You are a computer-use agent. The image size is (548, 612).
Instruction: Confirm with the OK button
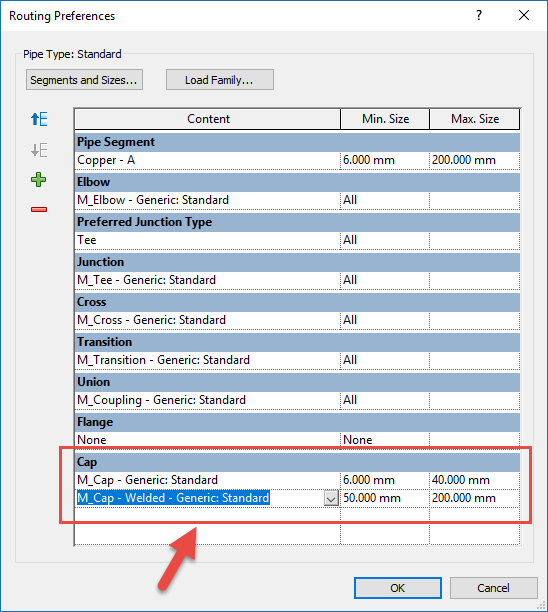click(x=398, y=588)
